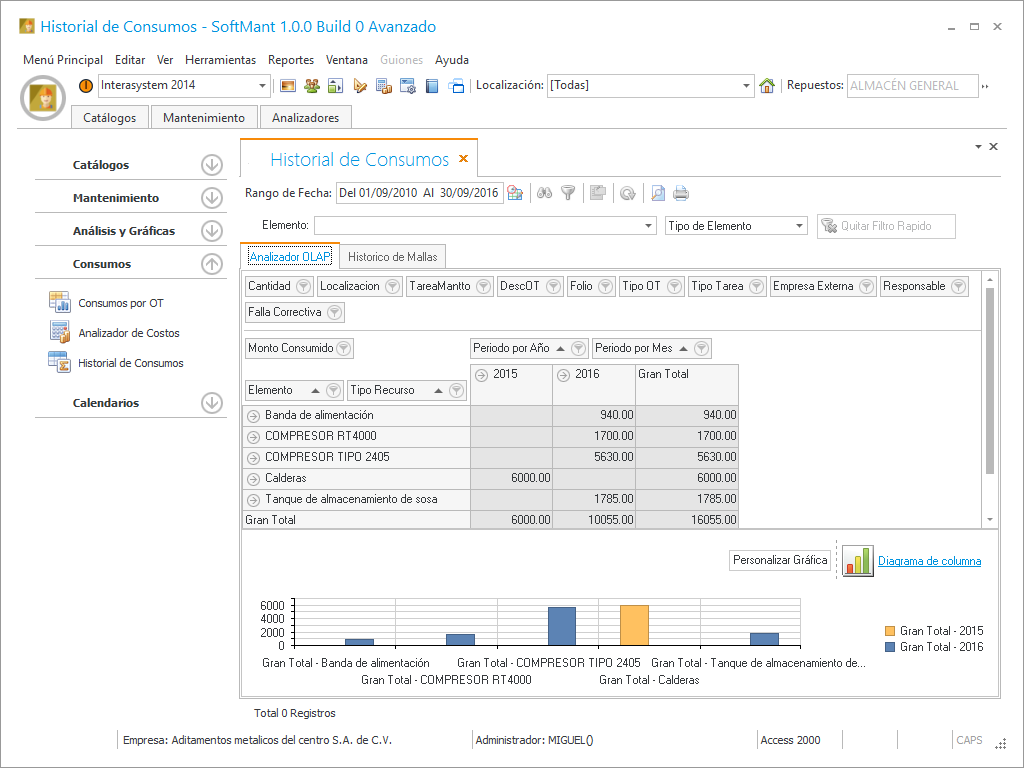Open the Tipo de Elemento dropdown

[x=799, y=226]
